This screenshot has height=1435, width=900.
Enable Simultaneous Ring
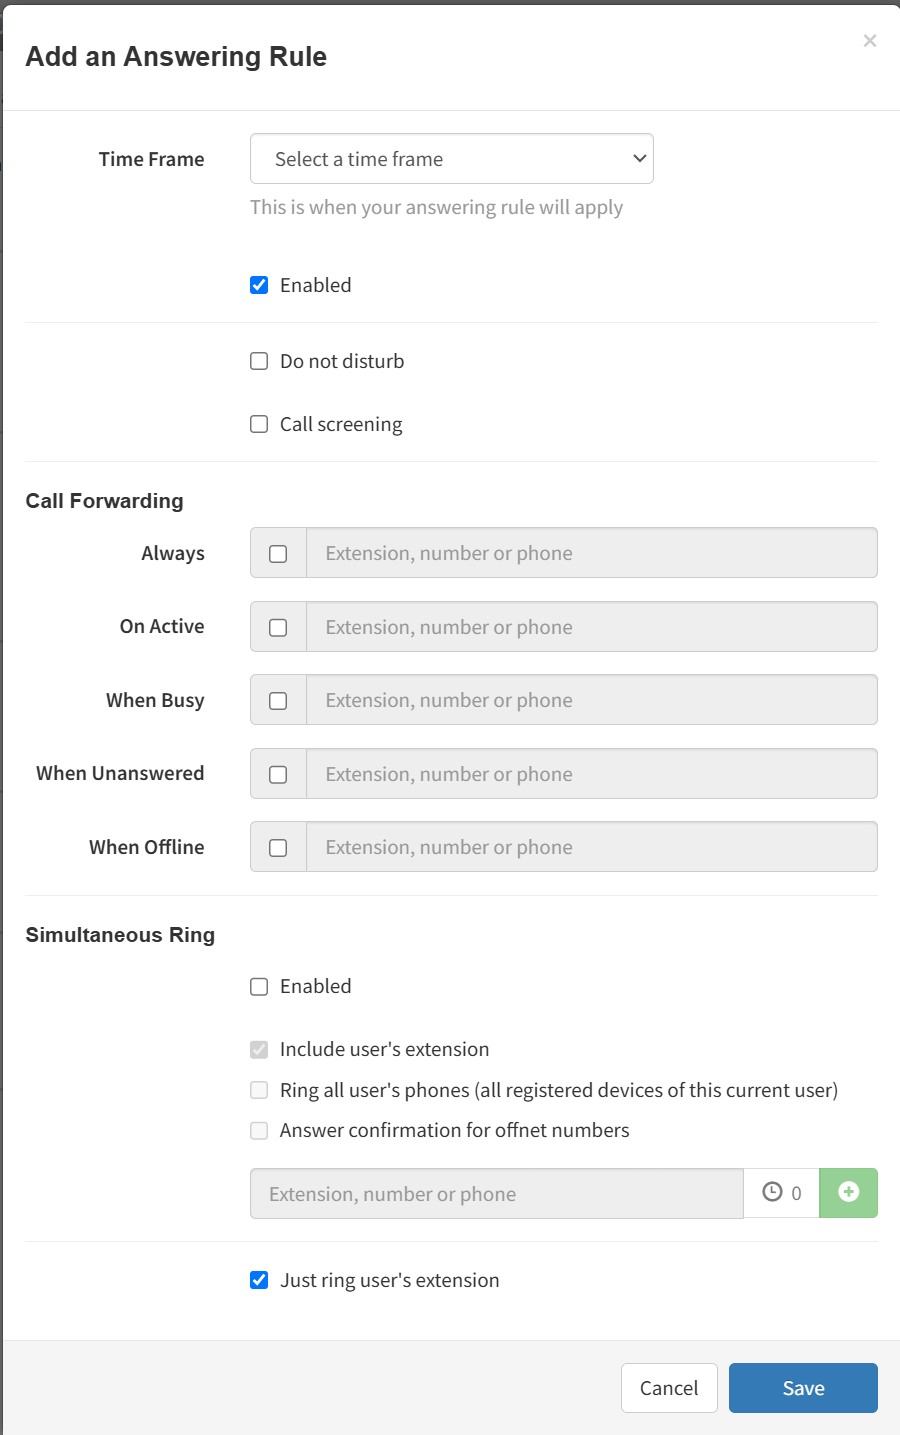point(259,987)
